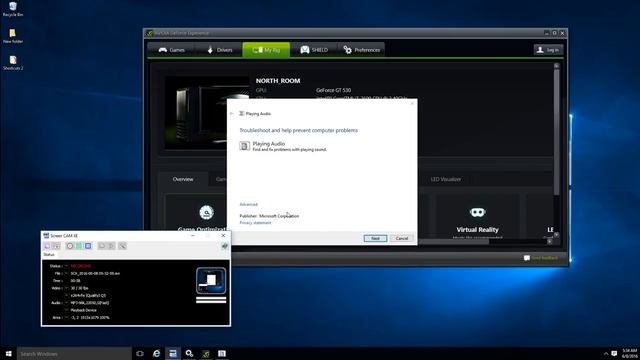Click the grey icon right of the folder in Screen CAM
640x360 pixels.
[111, 246]
